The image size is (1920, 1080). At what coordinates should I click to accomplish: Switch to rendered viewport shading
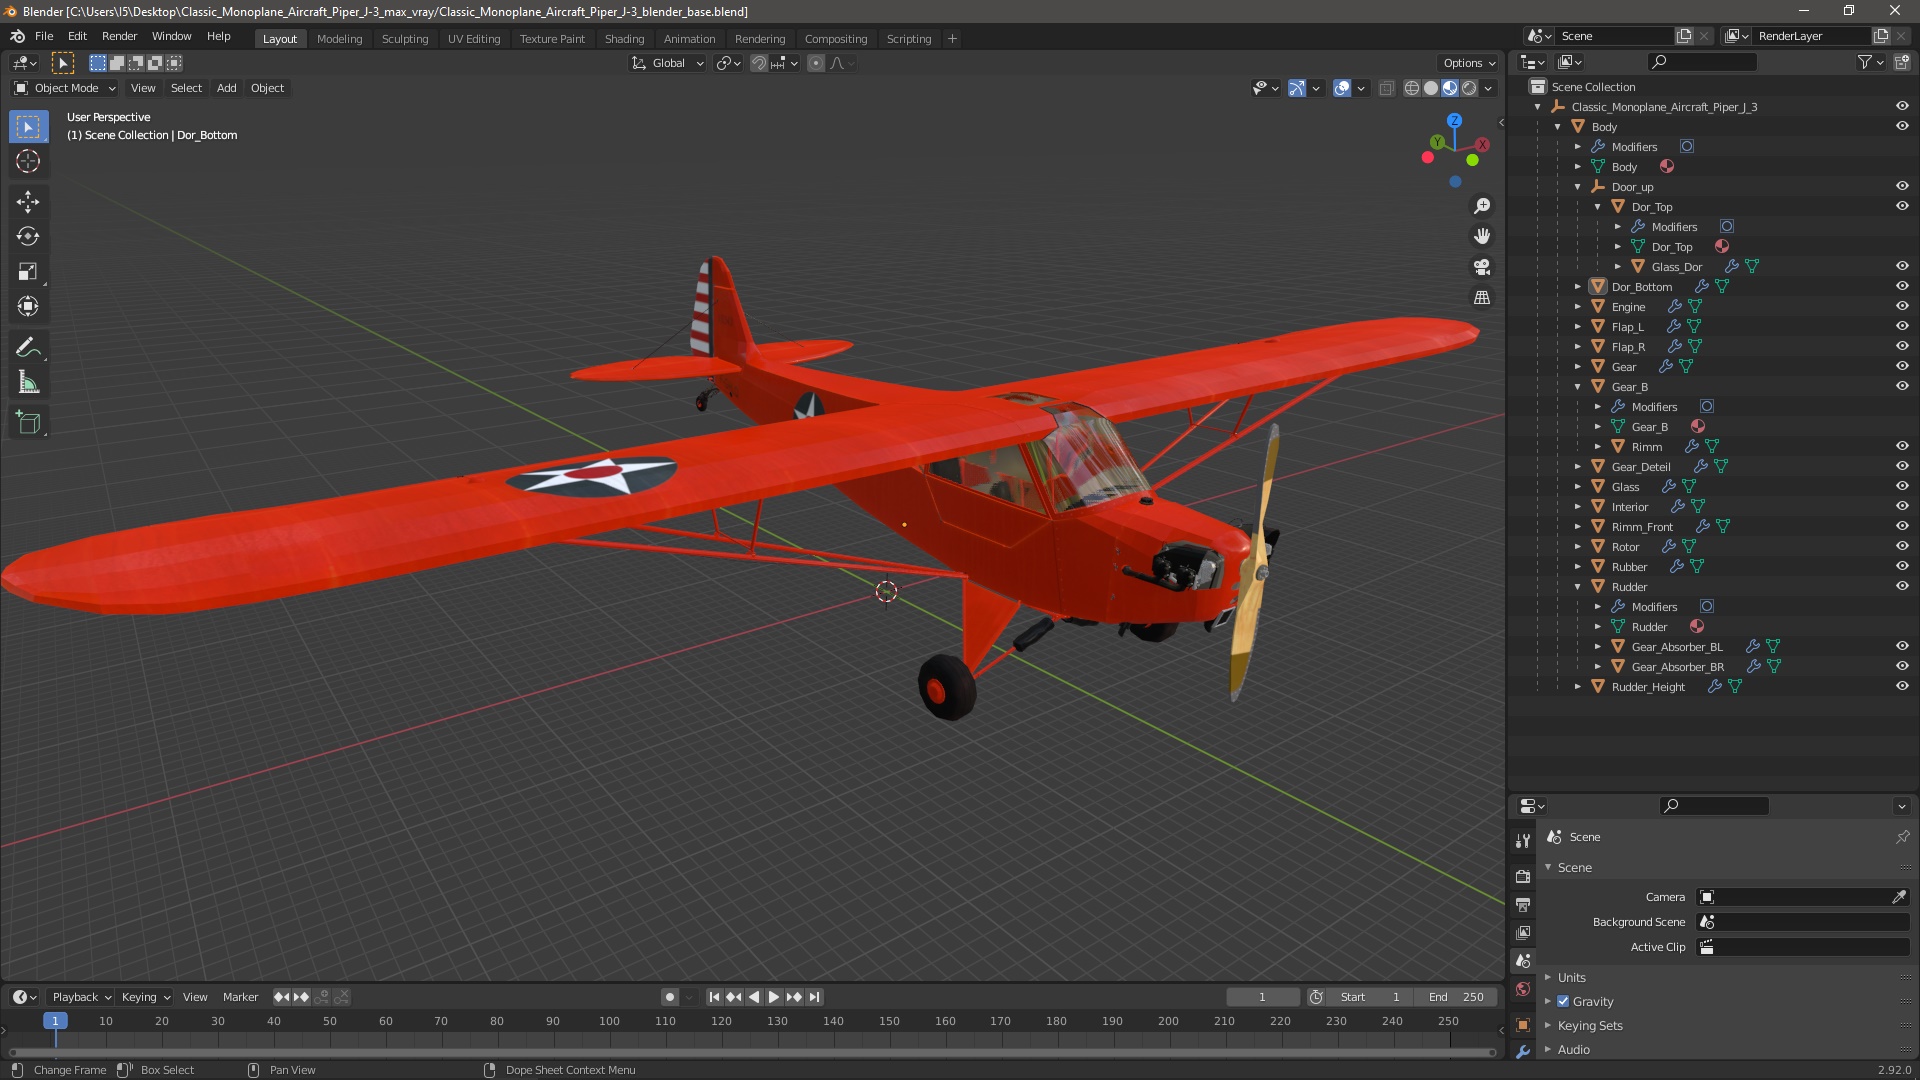1469,88
